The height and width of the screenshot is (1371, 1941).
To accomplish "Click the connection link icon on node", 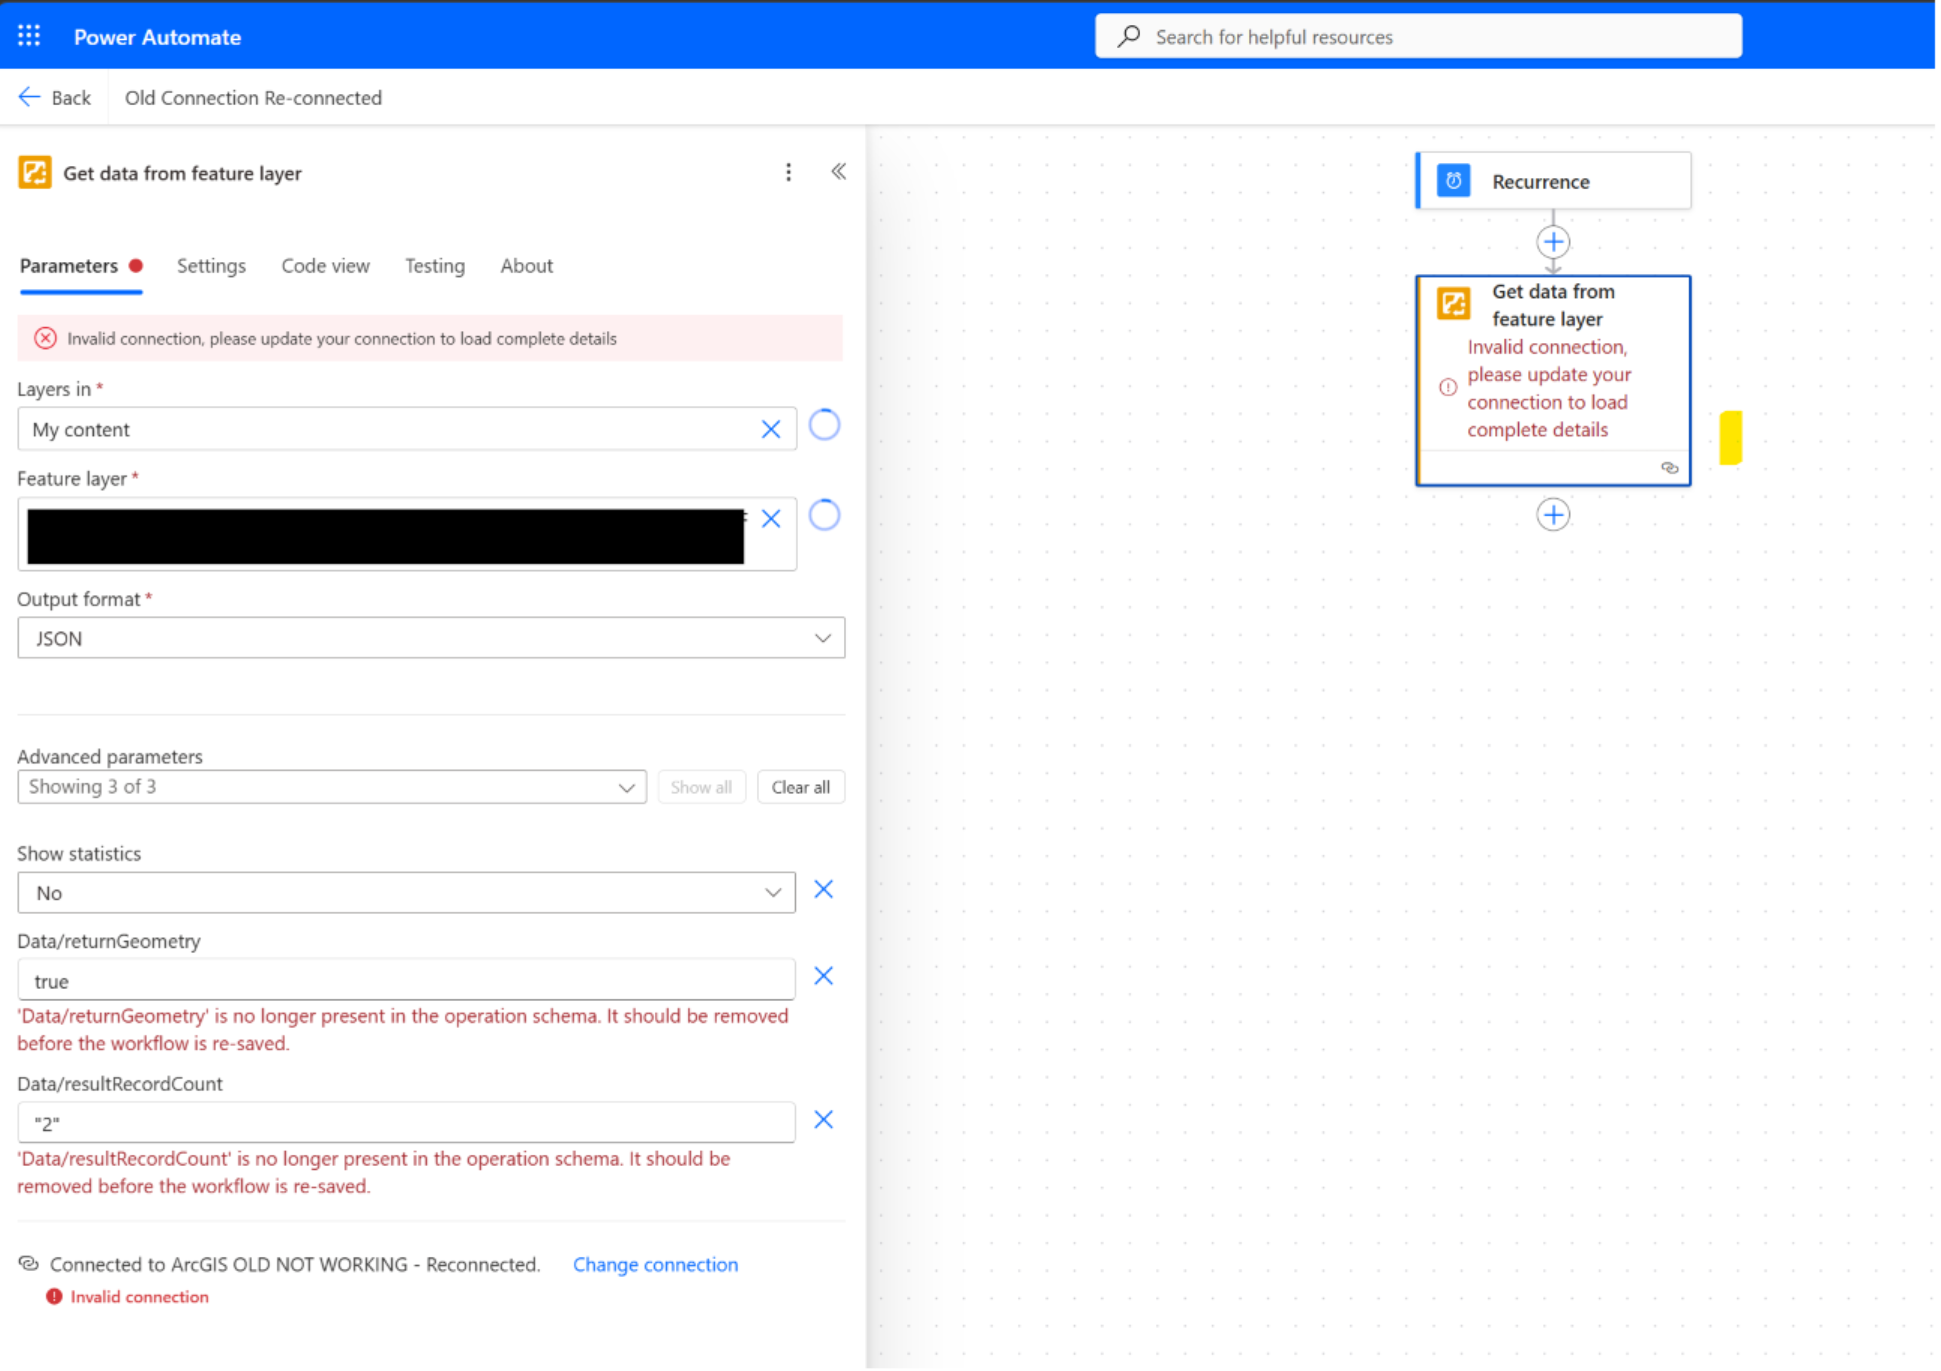I will coord(1670,468).
